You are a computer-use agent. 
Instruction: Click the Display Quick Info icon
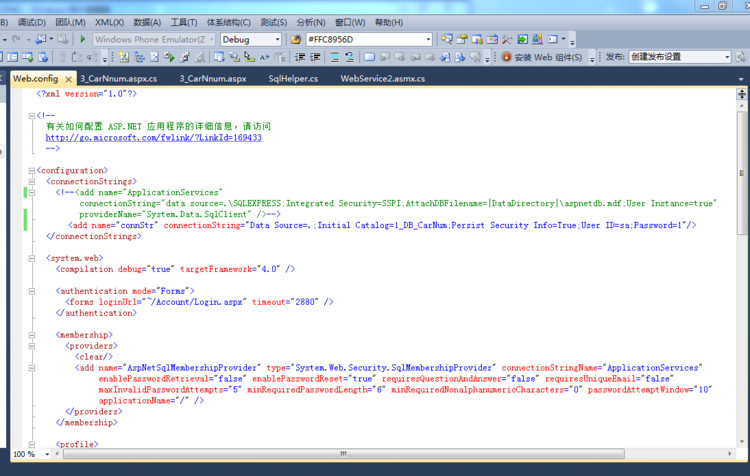[x=250, y=57]
